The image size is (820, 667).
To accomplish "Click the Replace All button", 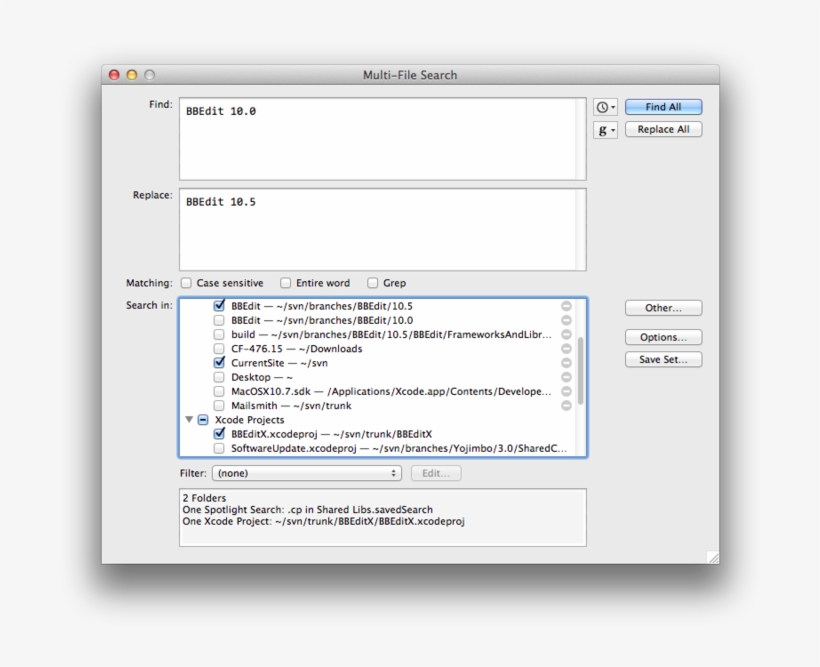I will 663,129.
